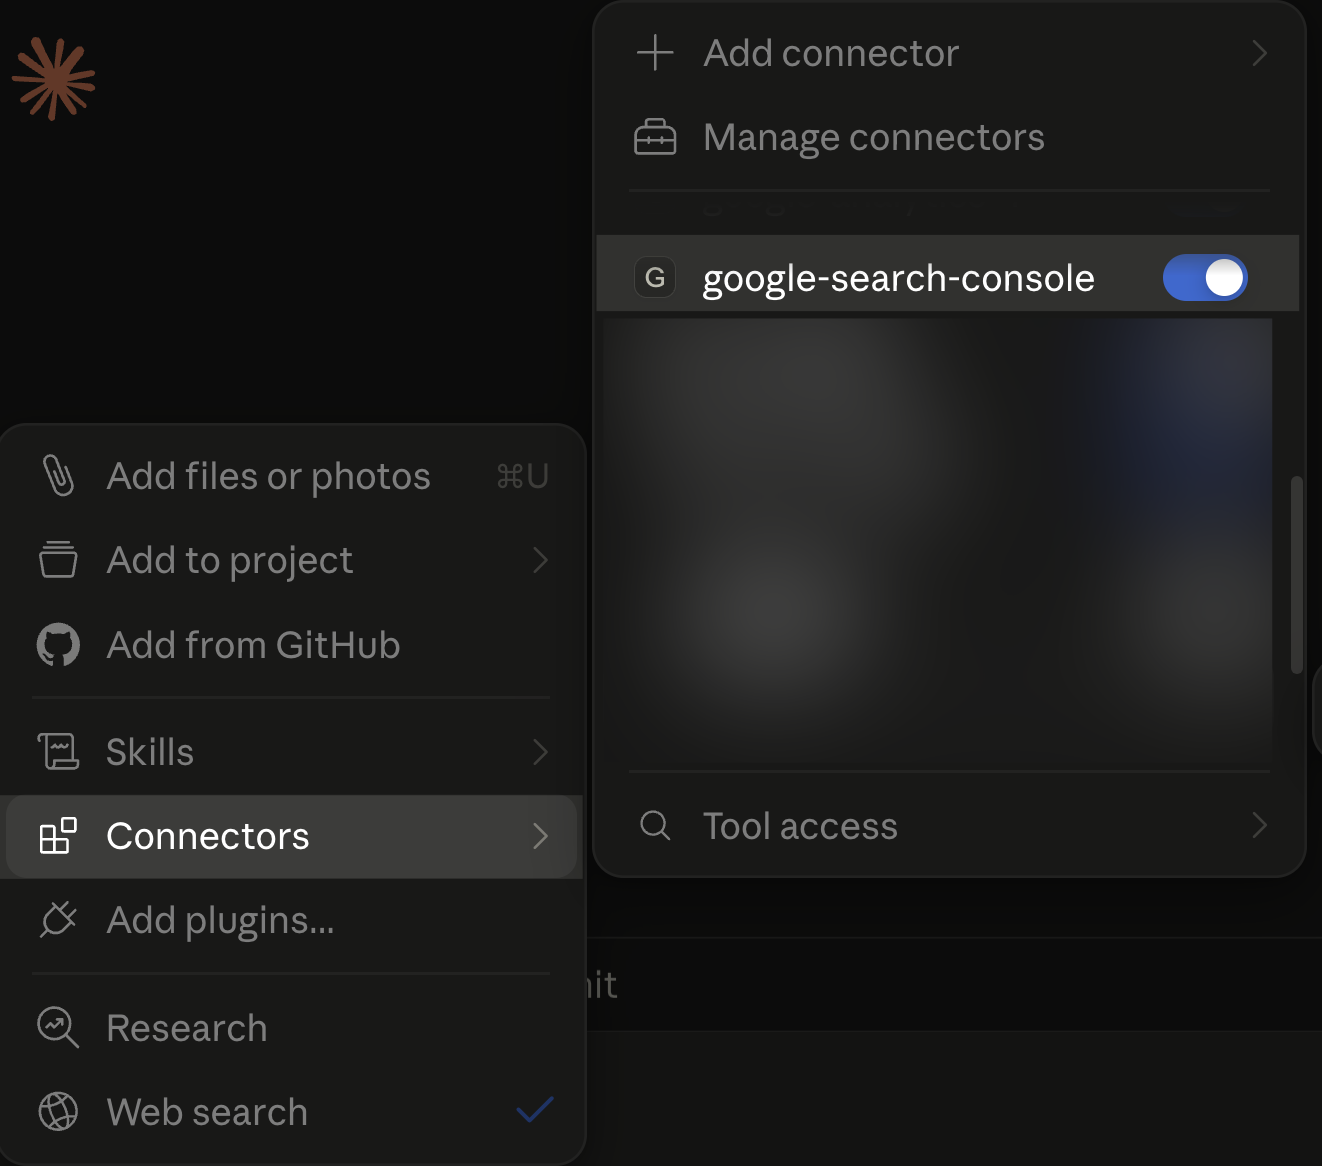Click Add connector in the submenu
The image size is (1322, 1166).
coord(950,53)
